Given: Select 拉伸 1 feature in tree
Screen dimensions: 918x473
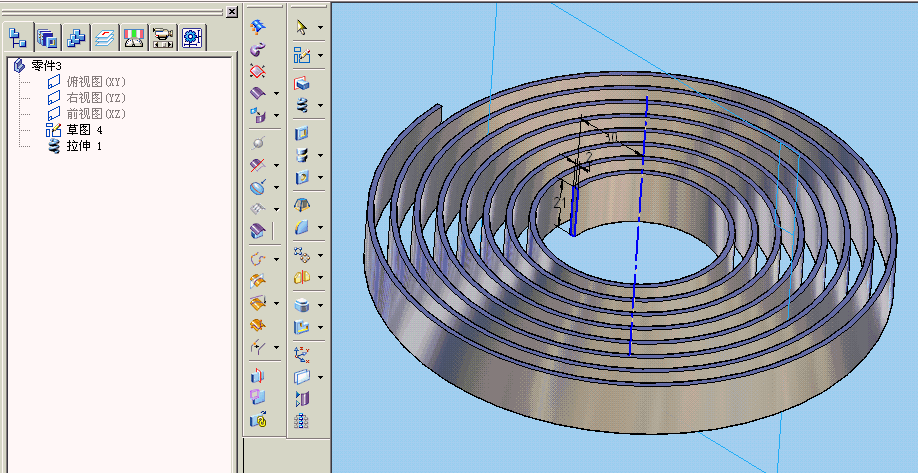Looking at the screenshot, I should click(84, 146).
